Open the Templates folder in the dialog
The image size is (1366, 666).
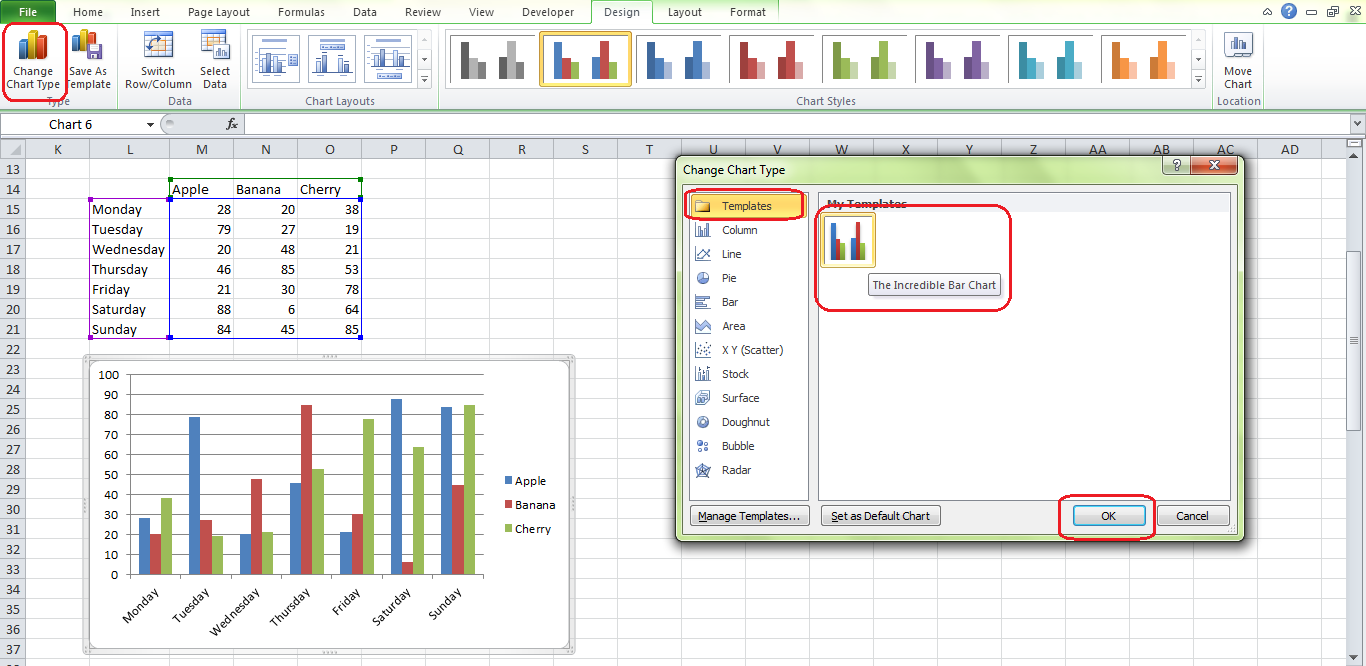pyautogui.click(x=748, y=205)
